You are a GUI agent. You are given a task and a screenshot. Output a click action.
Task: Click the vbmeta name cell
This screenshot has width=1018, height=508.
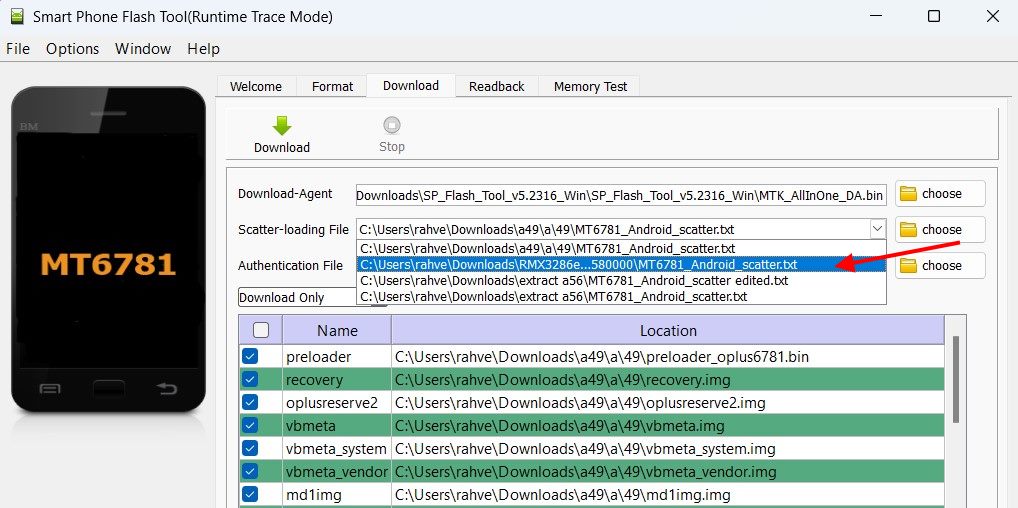click(337, 425)
